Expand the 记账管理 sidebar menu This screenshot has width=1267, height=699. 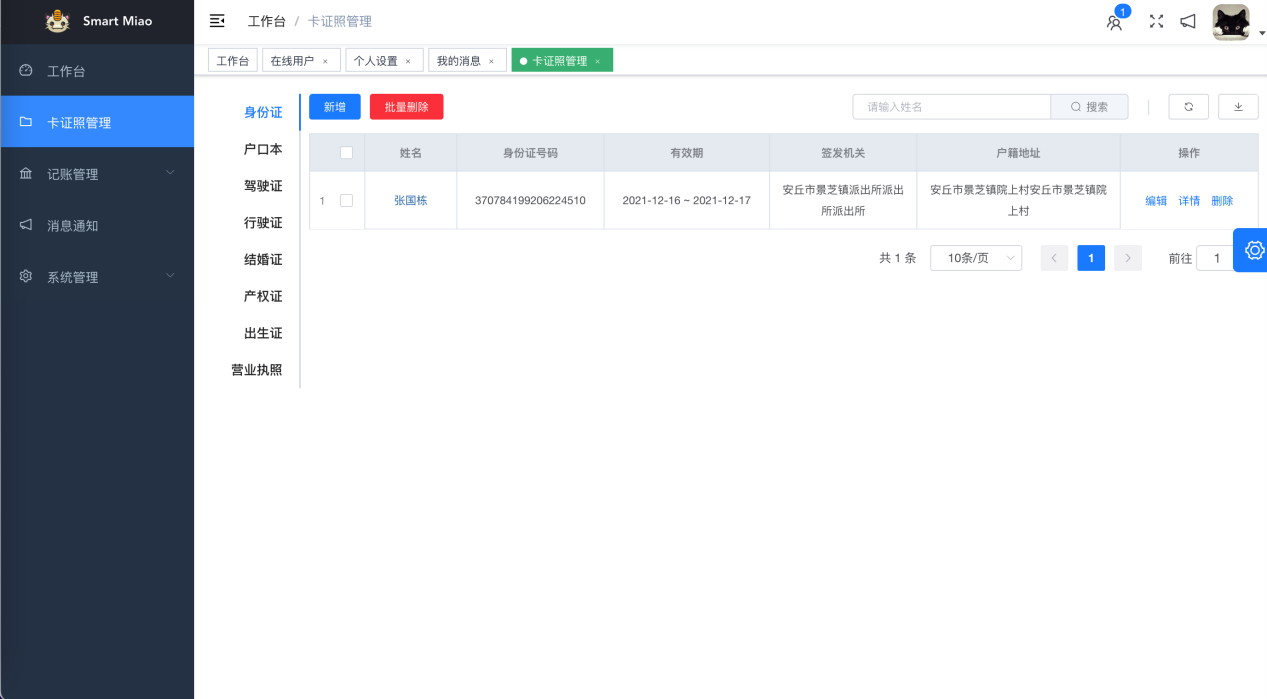click(97, 174)
